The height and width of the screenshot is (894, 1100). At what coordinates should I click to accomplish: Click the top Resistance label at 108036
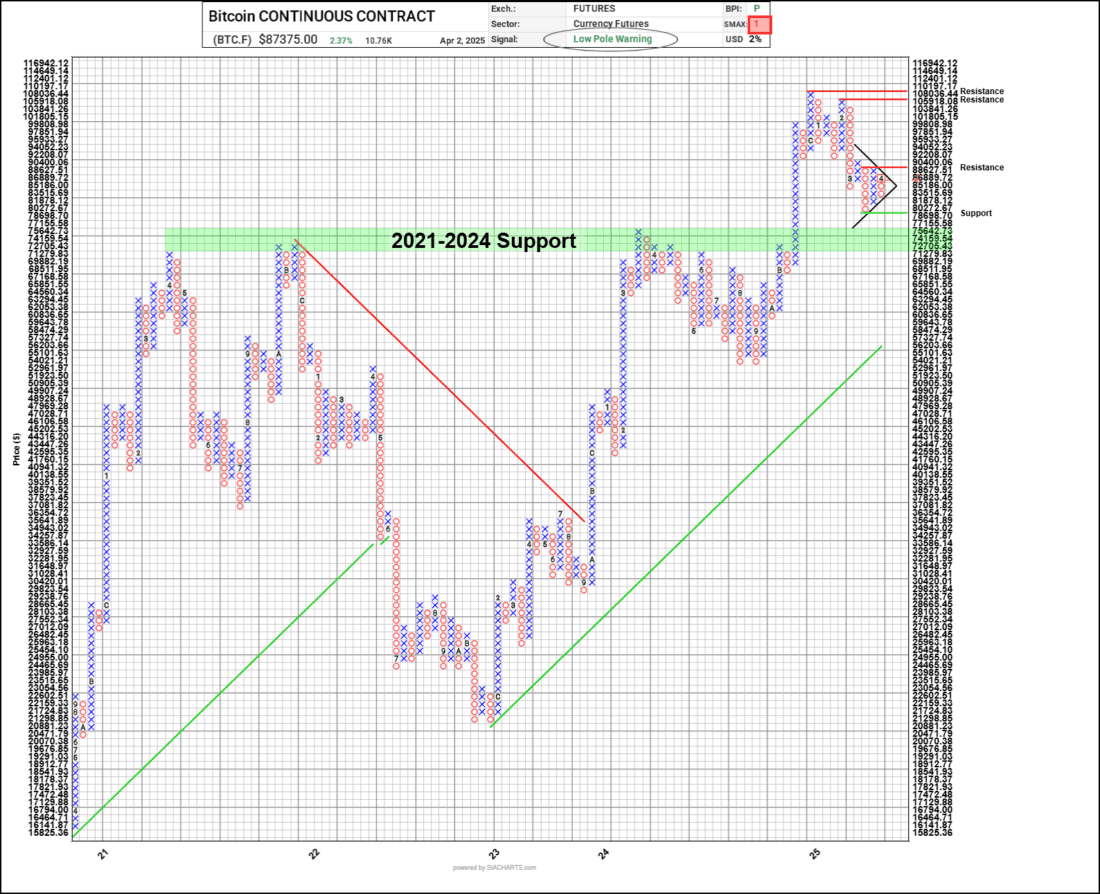tap(981, 91)
